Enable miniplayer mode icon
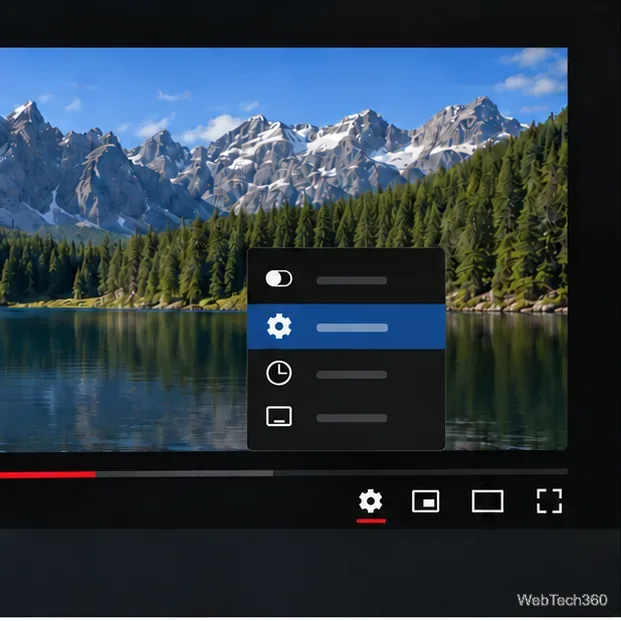This screenshot has width=621, height=621. pos(425,501)
